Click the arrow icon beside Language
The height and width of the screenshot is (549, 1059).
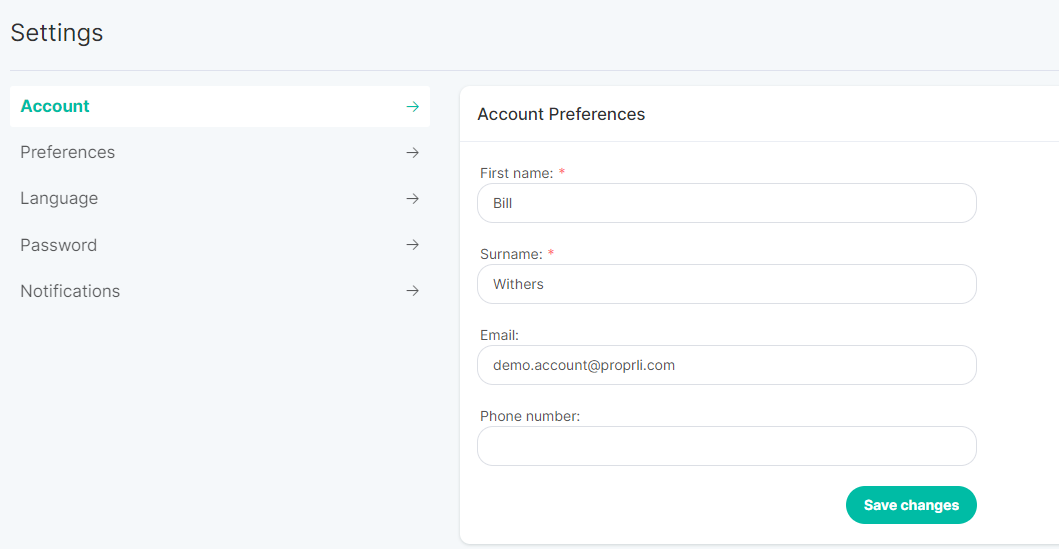coord(413,199)
